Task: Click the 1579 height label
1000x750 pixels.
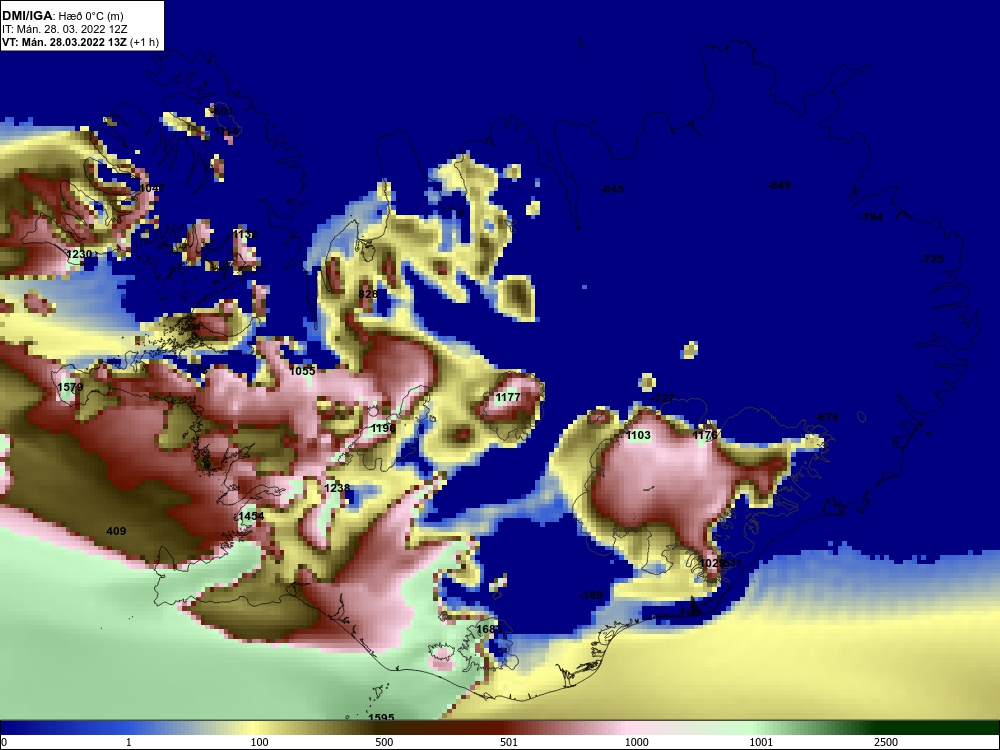Action: [x=70, y=387]
